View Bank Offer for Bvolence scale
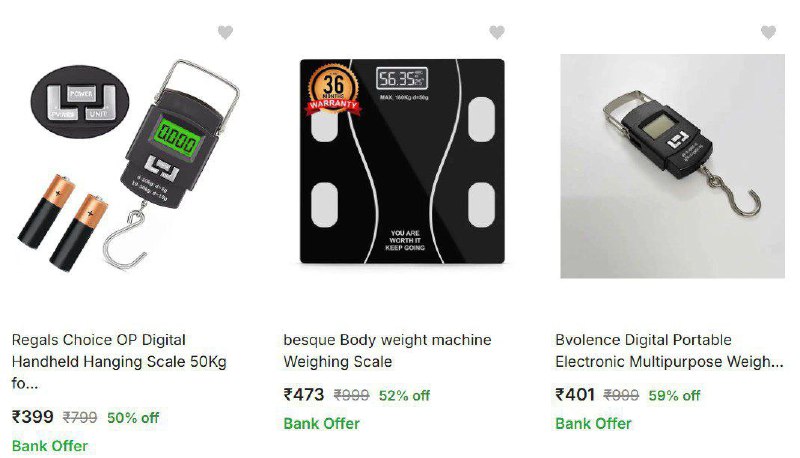 (x=593, y=423)
